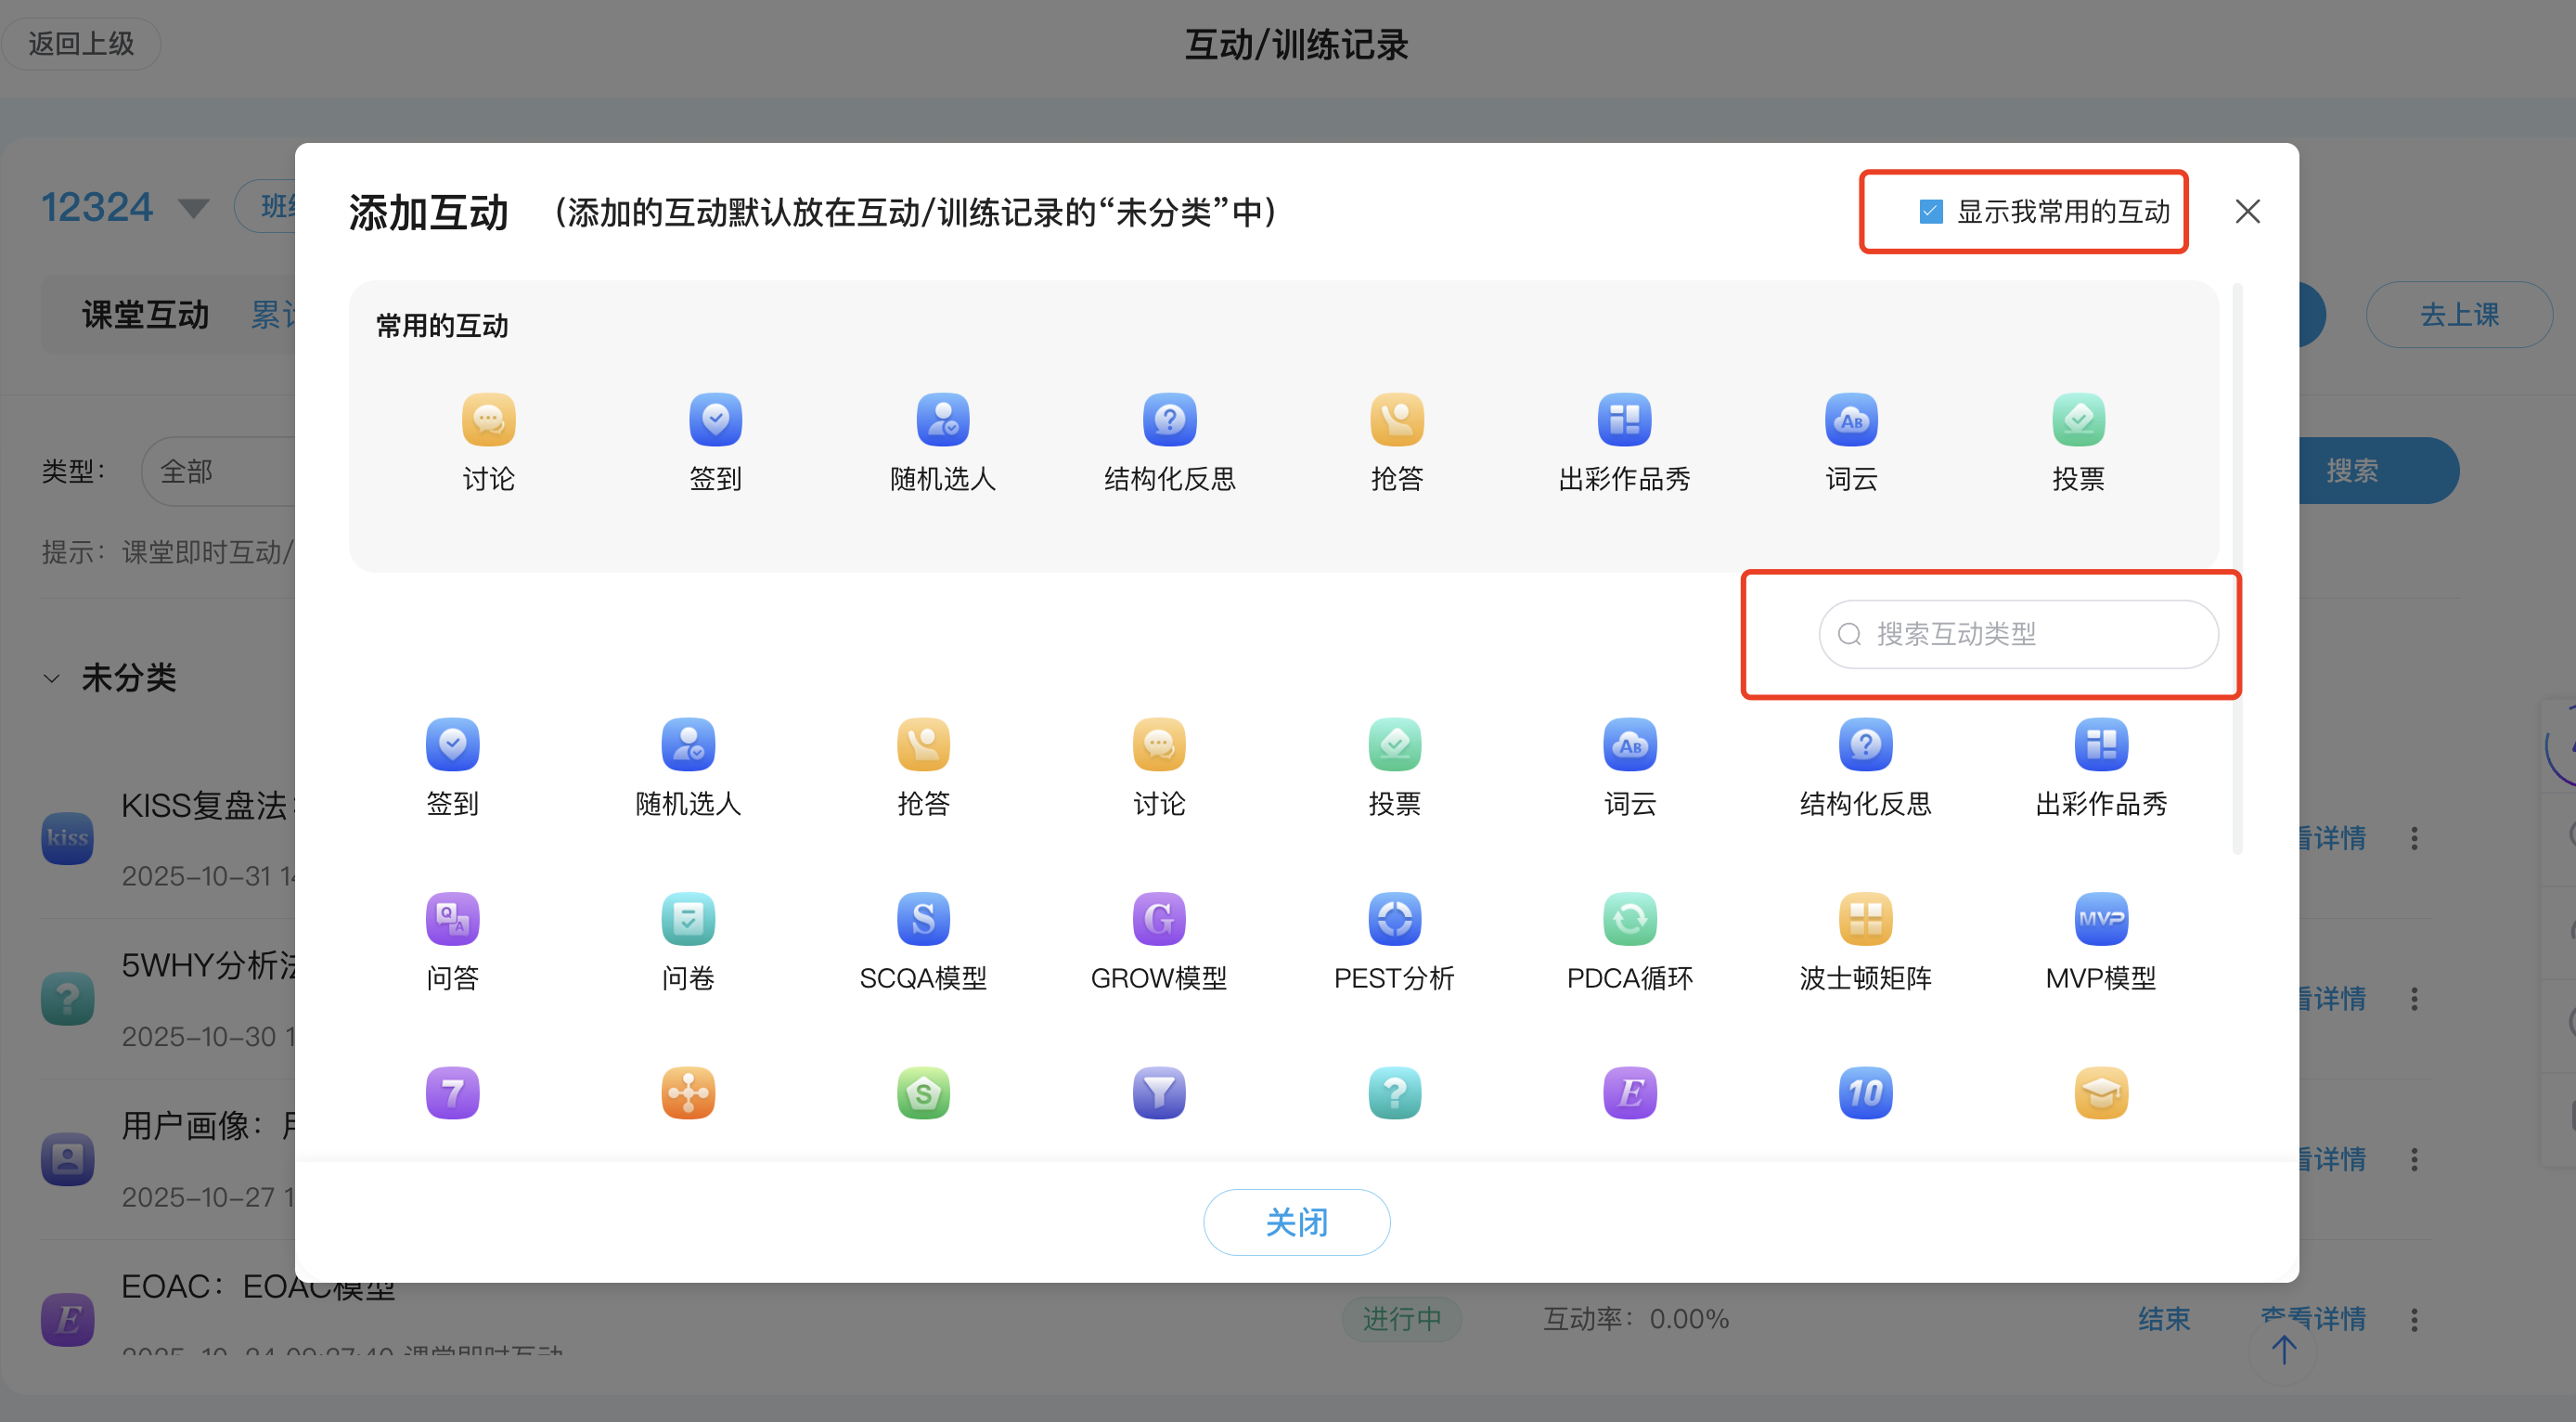Select the 波士顿矩阵 icon
The image size is (2576, 1422).
click(x=1864, y=938)
